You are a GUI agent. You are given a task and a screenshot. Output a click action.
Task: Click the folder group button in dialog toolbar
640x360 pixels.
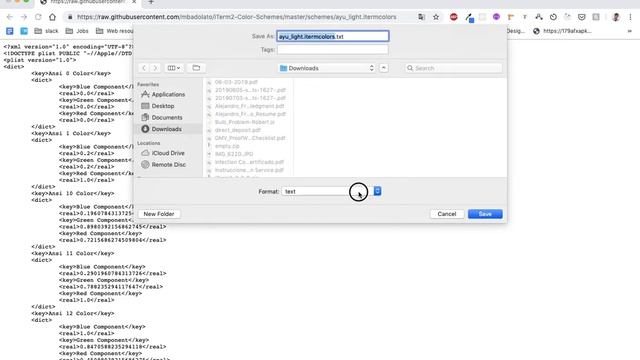196,68
